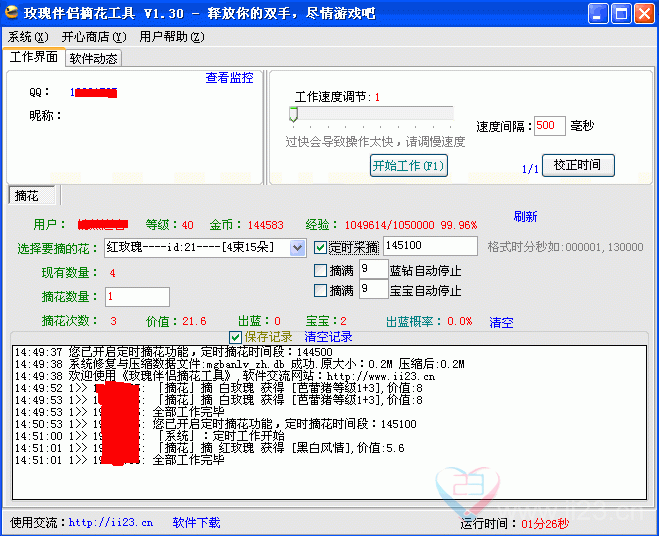Open the 用户帮助(Z) menu
The image size is (659, 536).
point(172,37)
